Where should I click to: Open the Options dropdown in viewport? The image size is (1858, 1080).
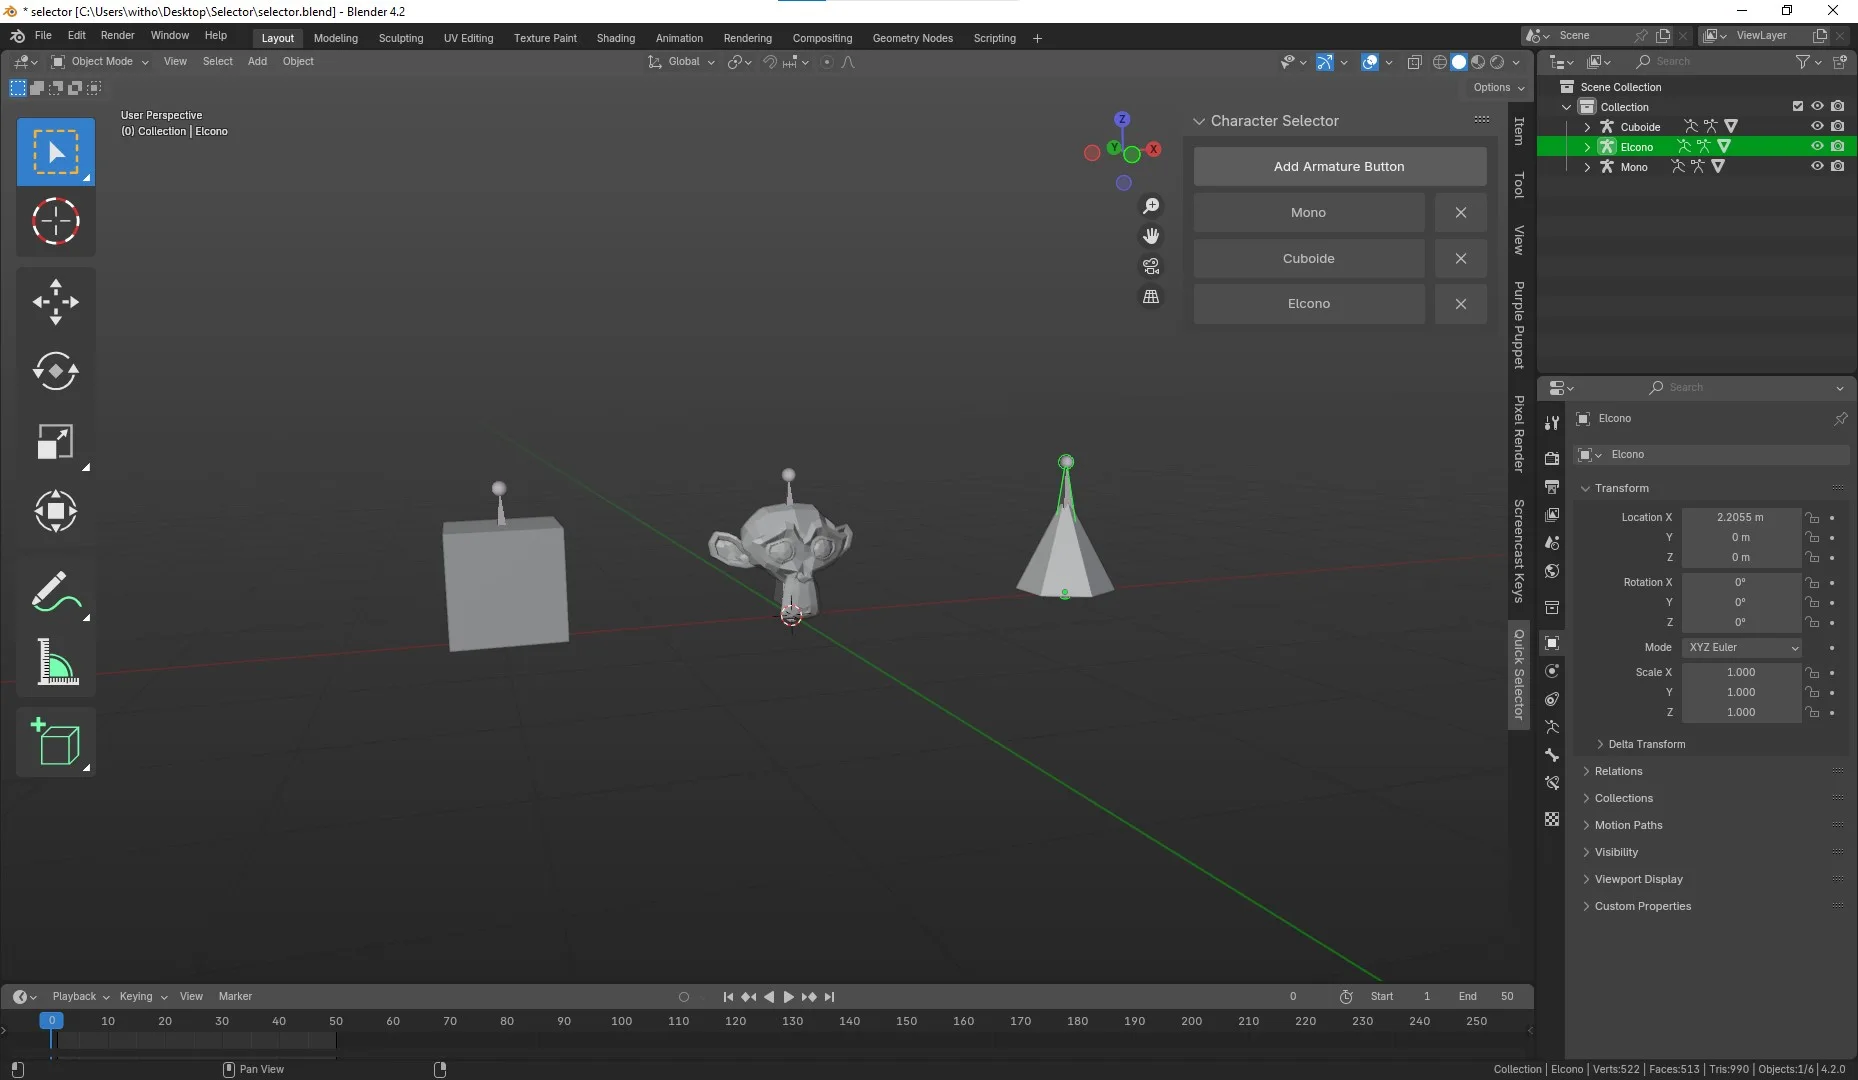(x=1498, y=87)
